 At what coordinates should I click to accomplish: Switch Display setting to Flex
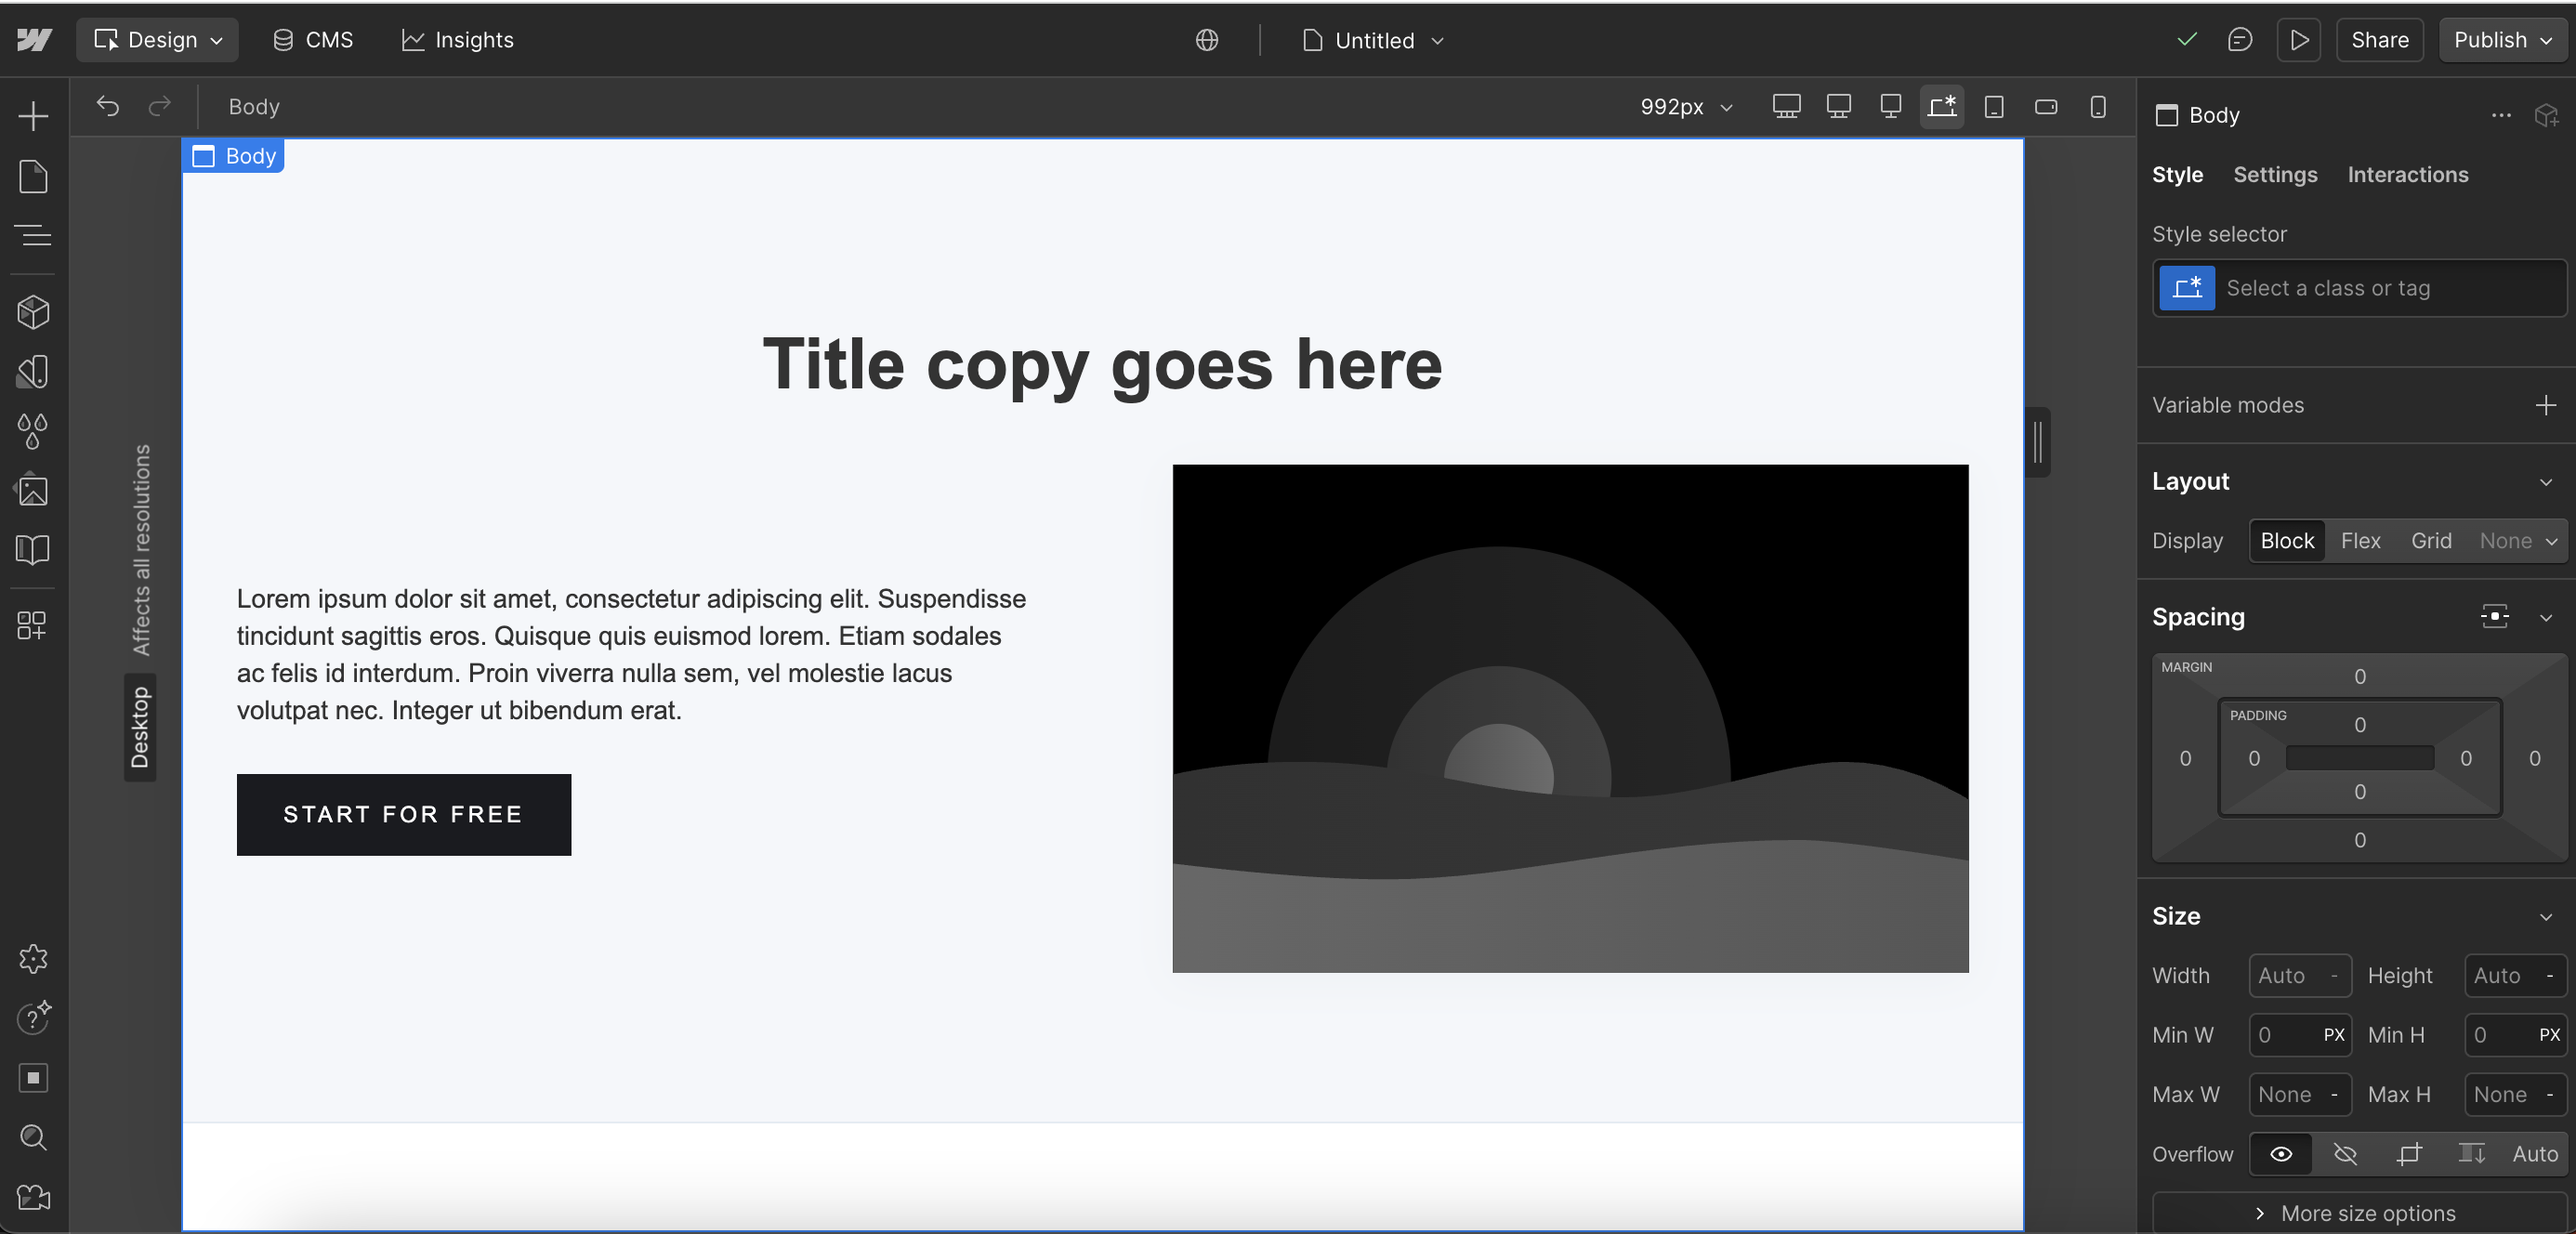click(x=2361, y=540)
